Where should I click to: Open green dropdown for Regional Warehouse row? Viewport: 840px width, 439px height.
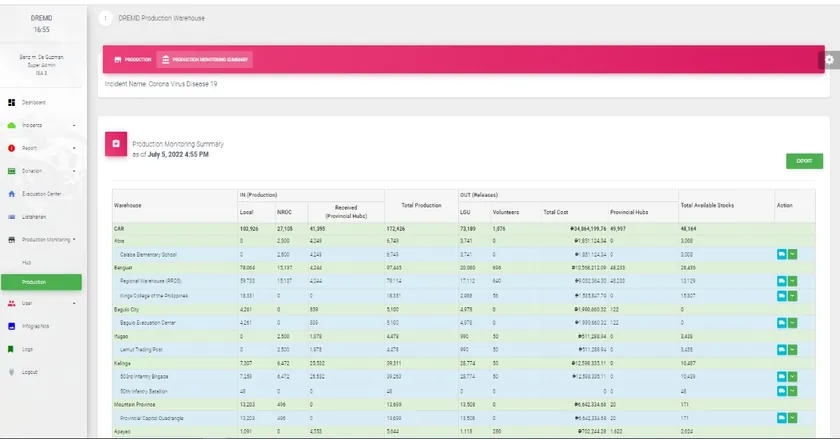click(x=792, y=281)
